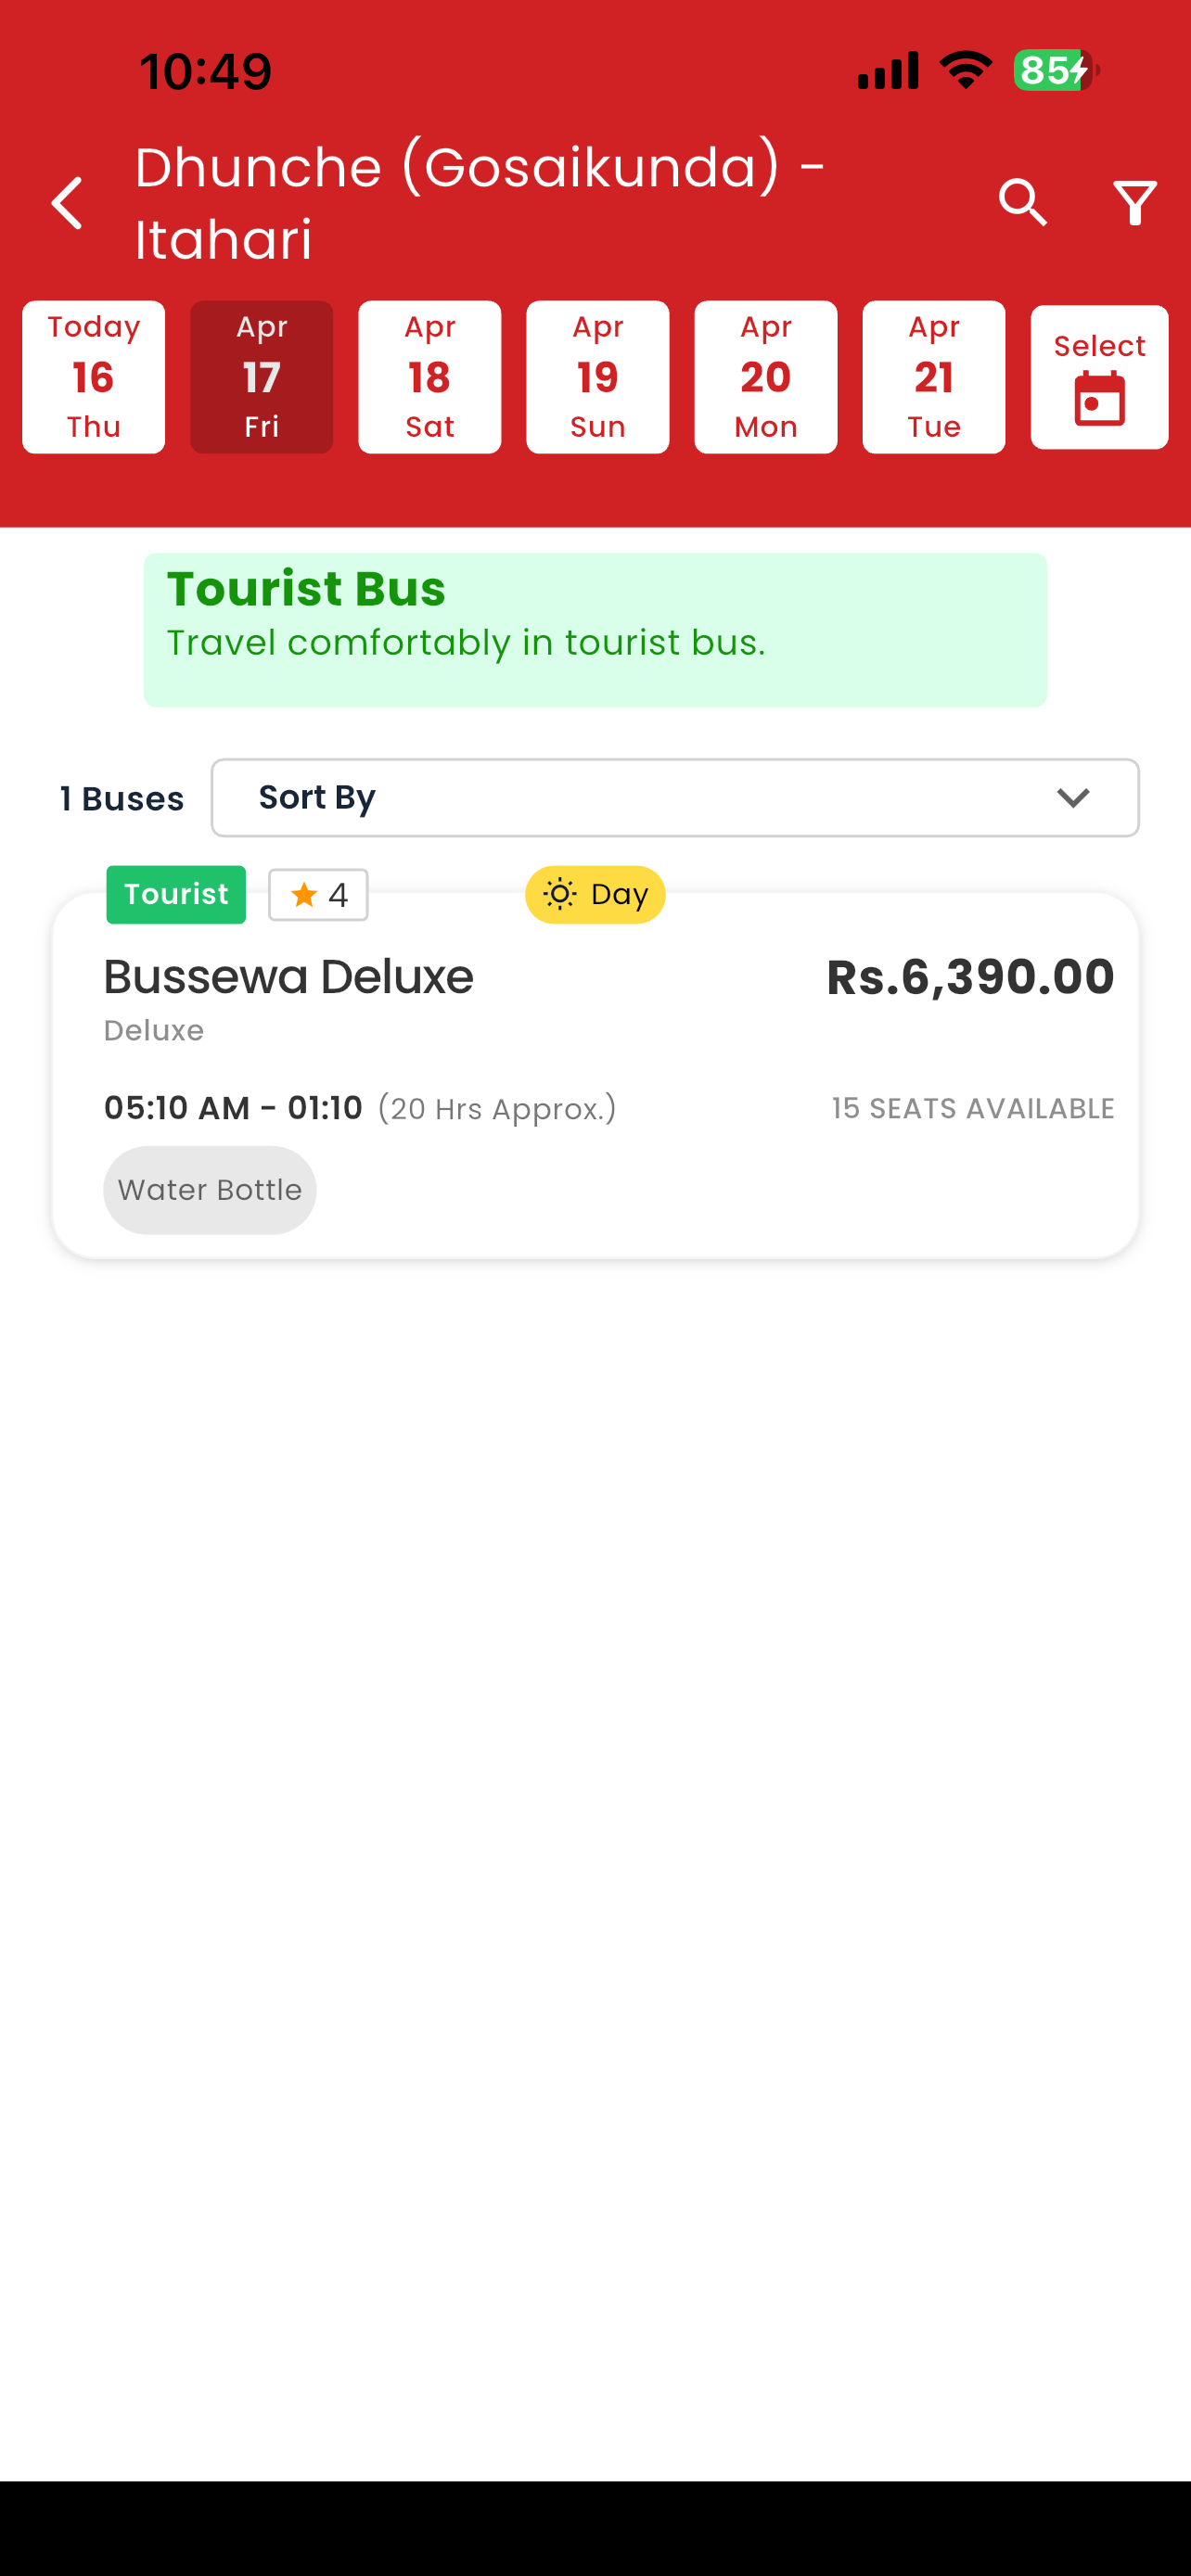The image size is (1191, 2576).
Task: Tap the Rs.6,390.00 fare price
Action: [x=970, y=977]
